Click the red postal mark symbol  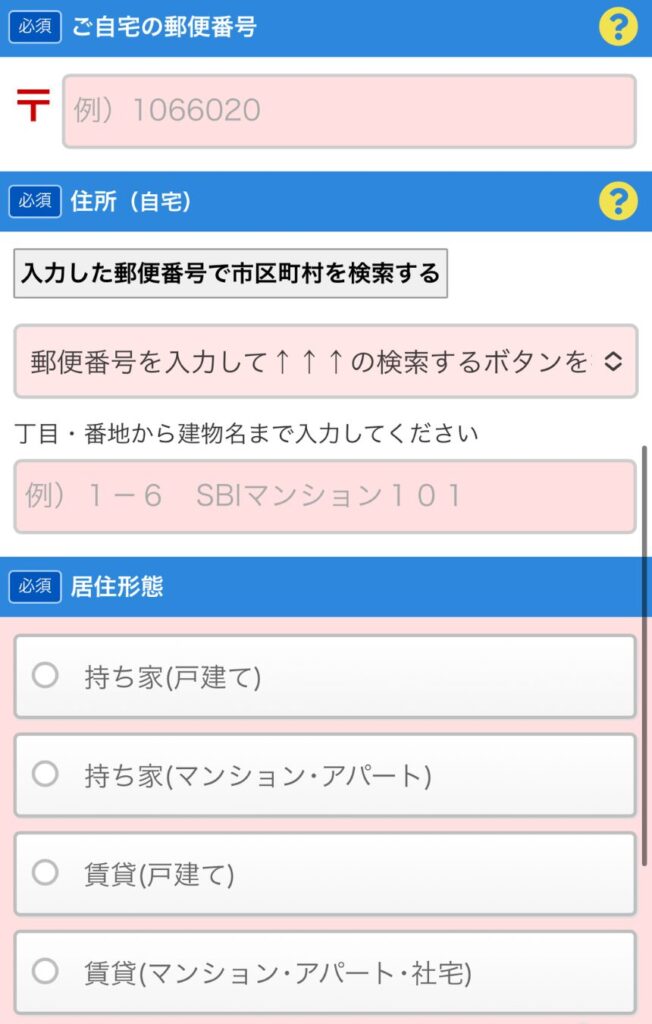pos(33,106)
